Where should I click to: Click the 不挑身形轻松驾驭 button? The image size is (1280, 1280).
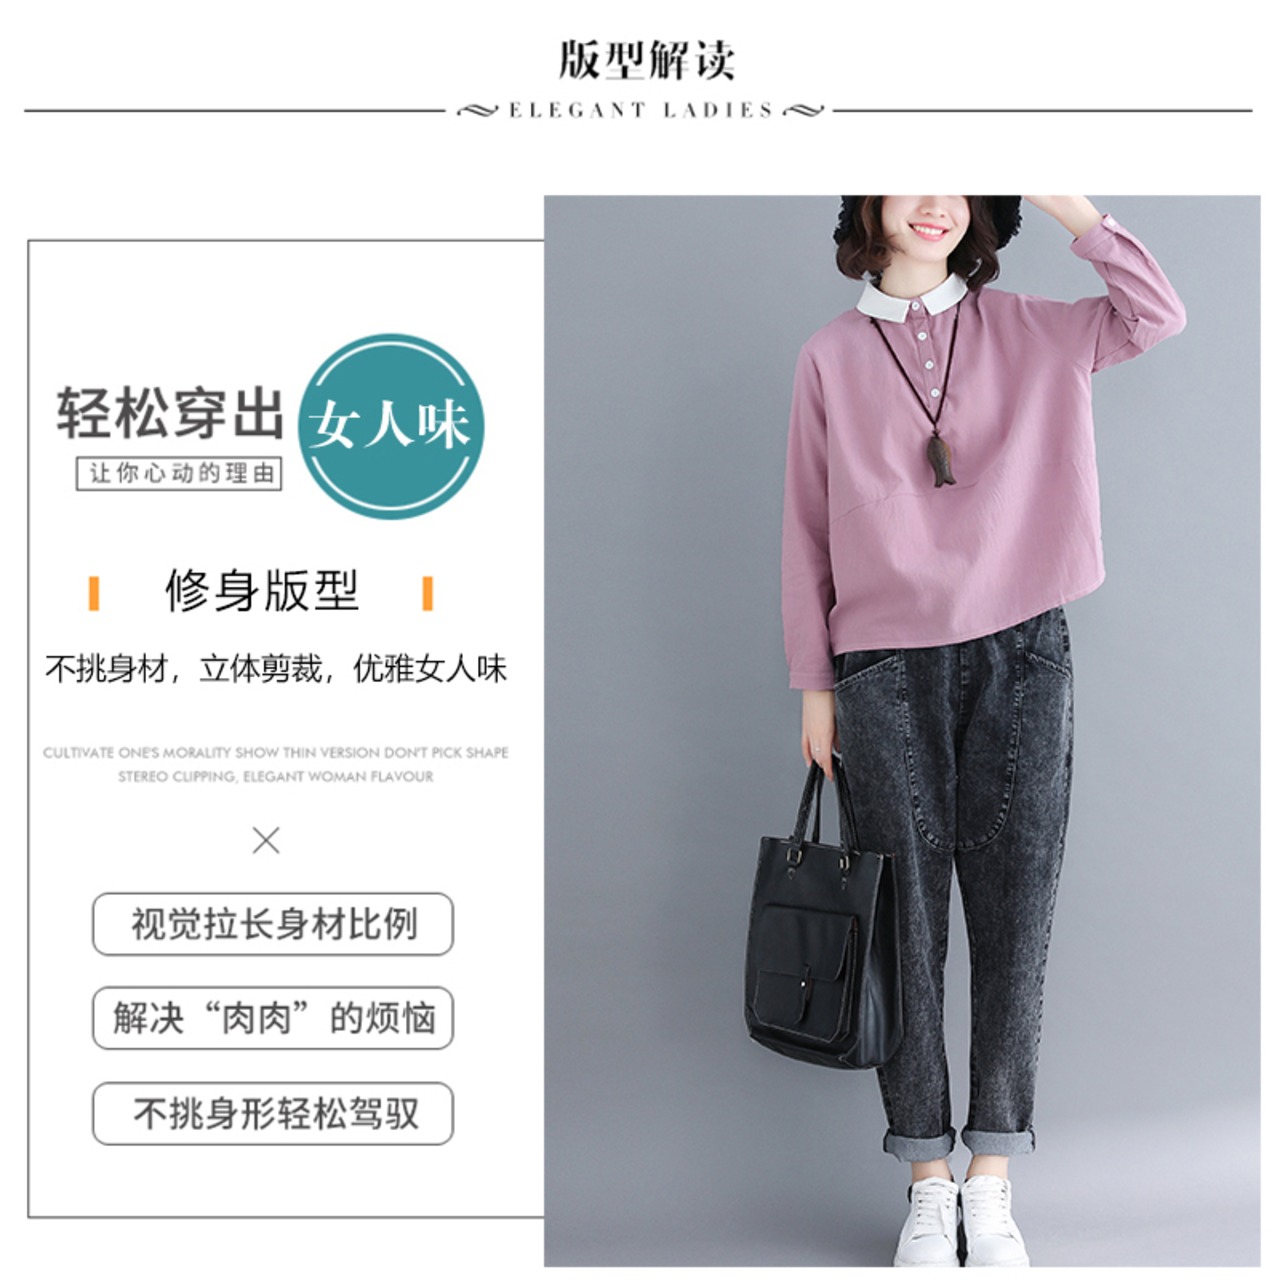click(273, 1113)
